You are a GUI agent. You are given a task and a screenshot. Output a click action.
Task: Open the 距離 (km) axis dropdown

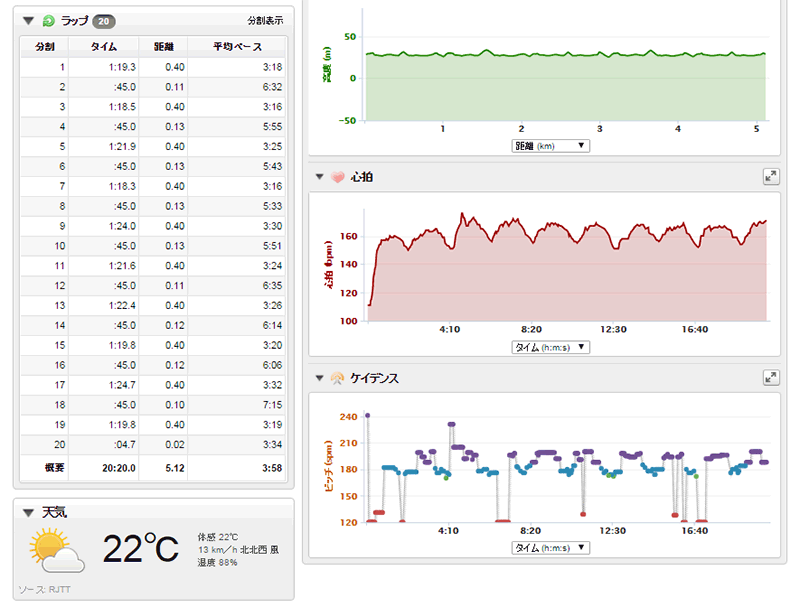(x=550, y=145)
